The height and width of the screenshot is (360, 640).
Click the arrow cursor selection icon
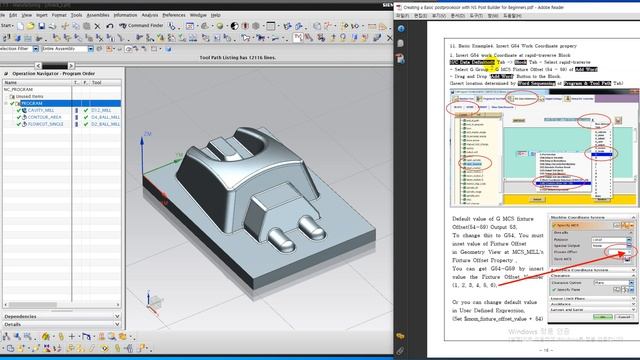coord(245,38)
